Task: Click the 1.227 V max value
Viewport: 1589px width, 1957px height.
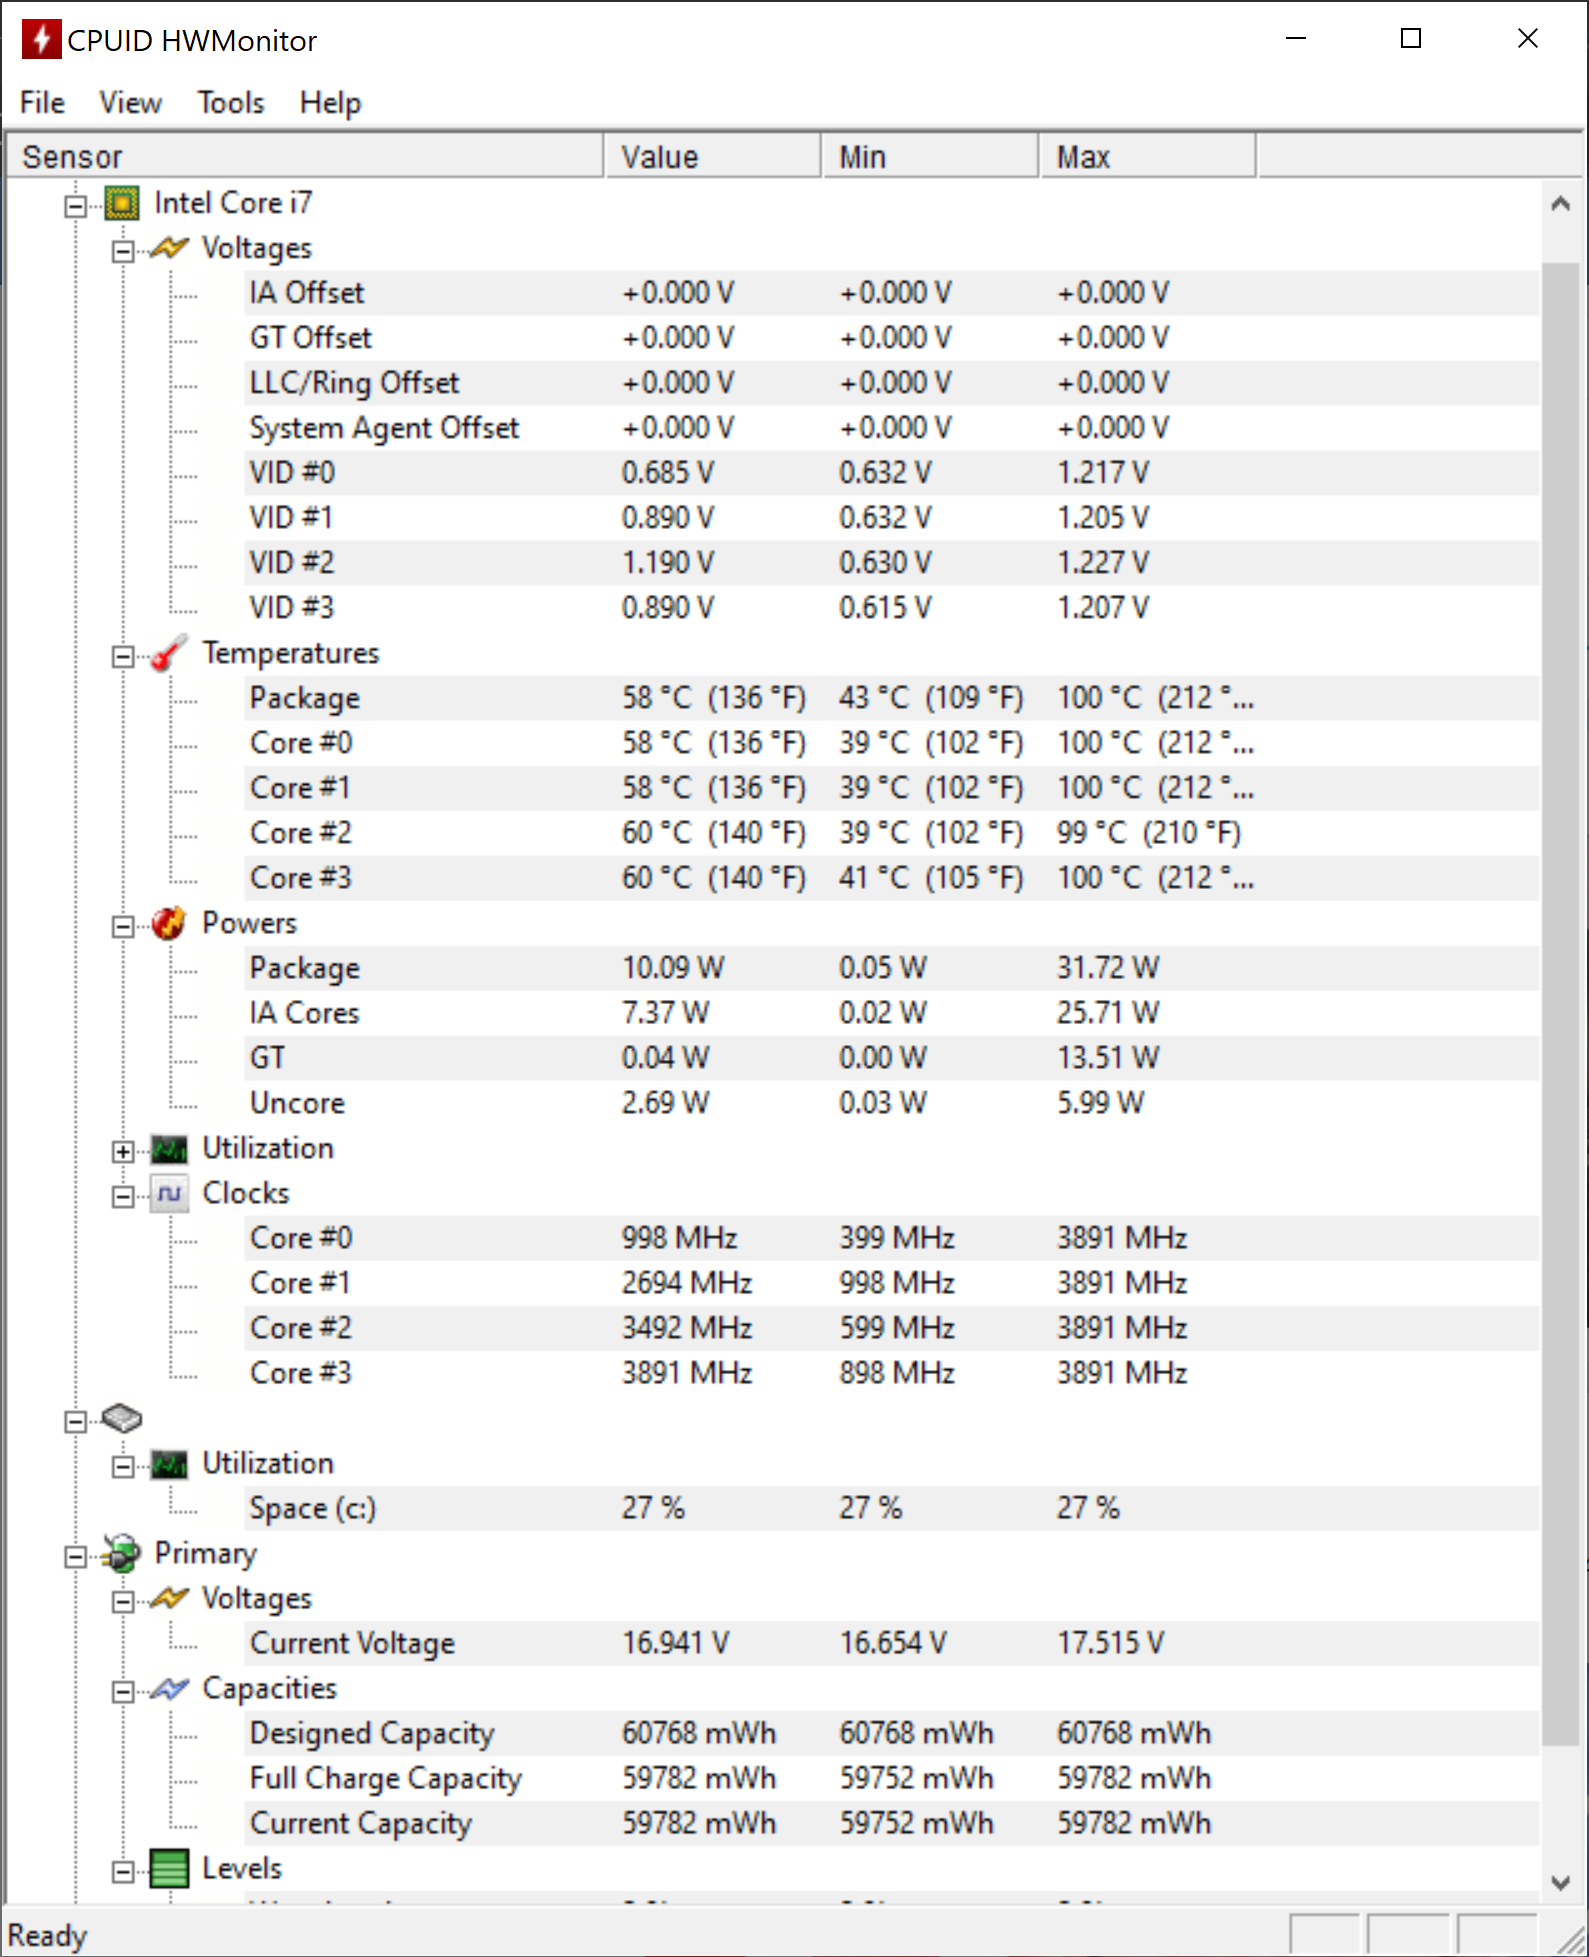Action: (1103, 563)
